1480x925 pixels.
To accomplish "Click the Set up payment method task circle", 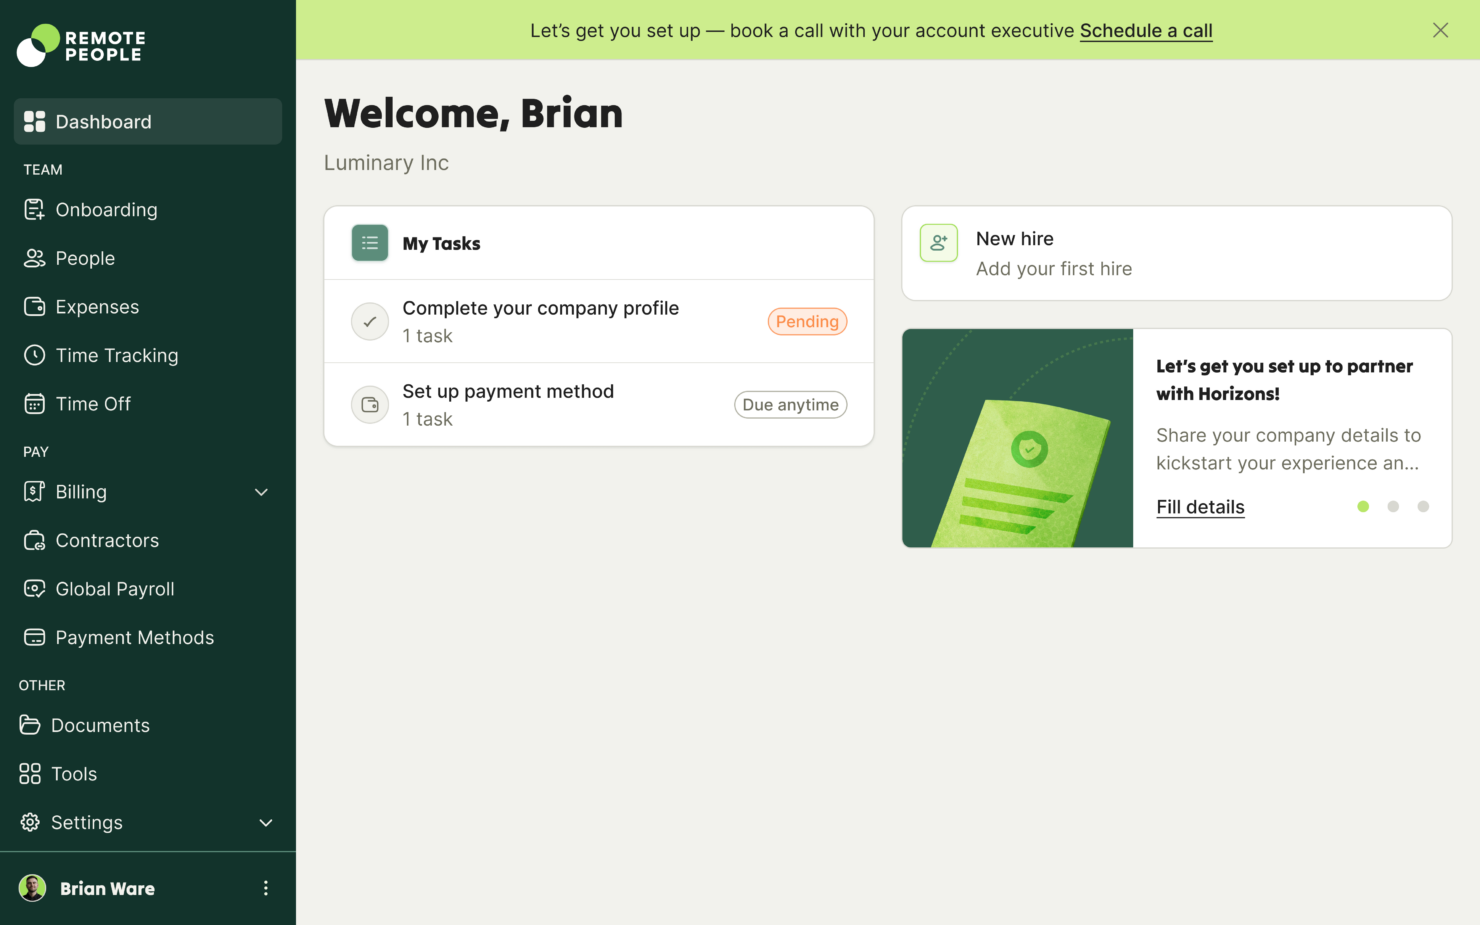I will 370,404.
